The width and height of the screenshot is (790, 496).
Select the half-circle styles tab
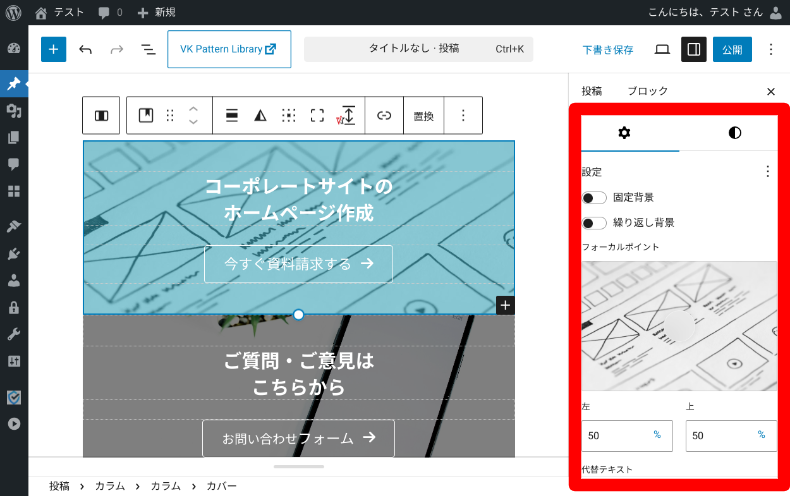point(735,133)
